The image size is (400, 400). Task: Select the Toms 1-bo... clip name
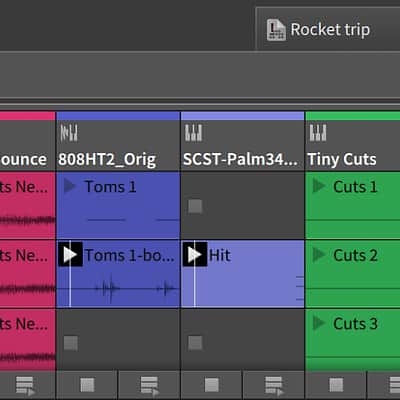point(130,255)
